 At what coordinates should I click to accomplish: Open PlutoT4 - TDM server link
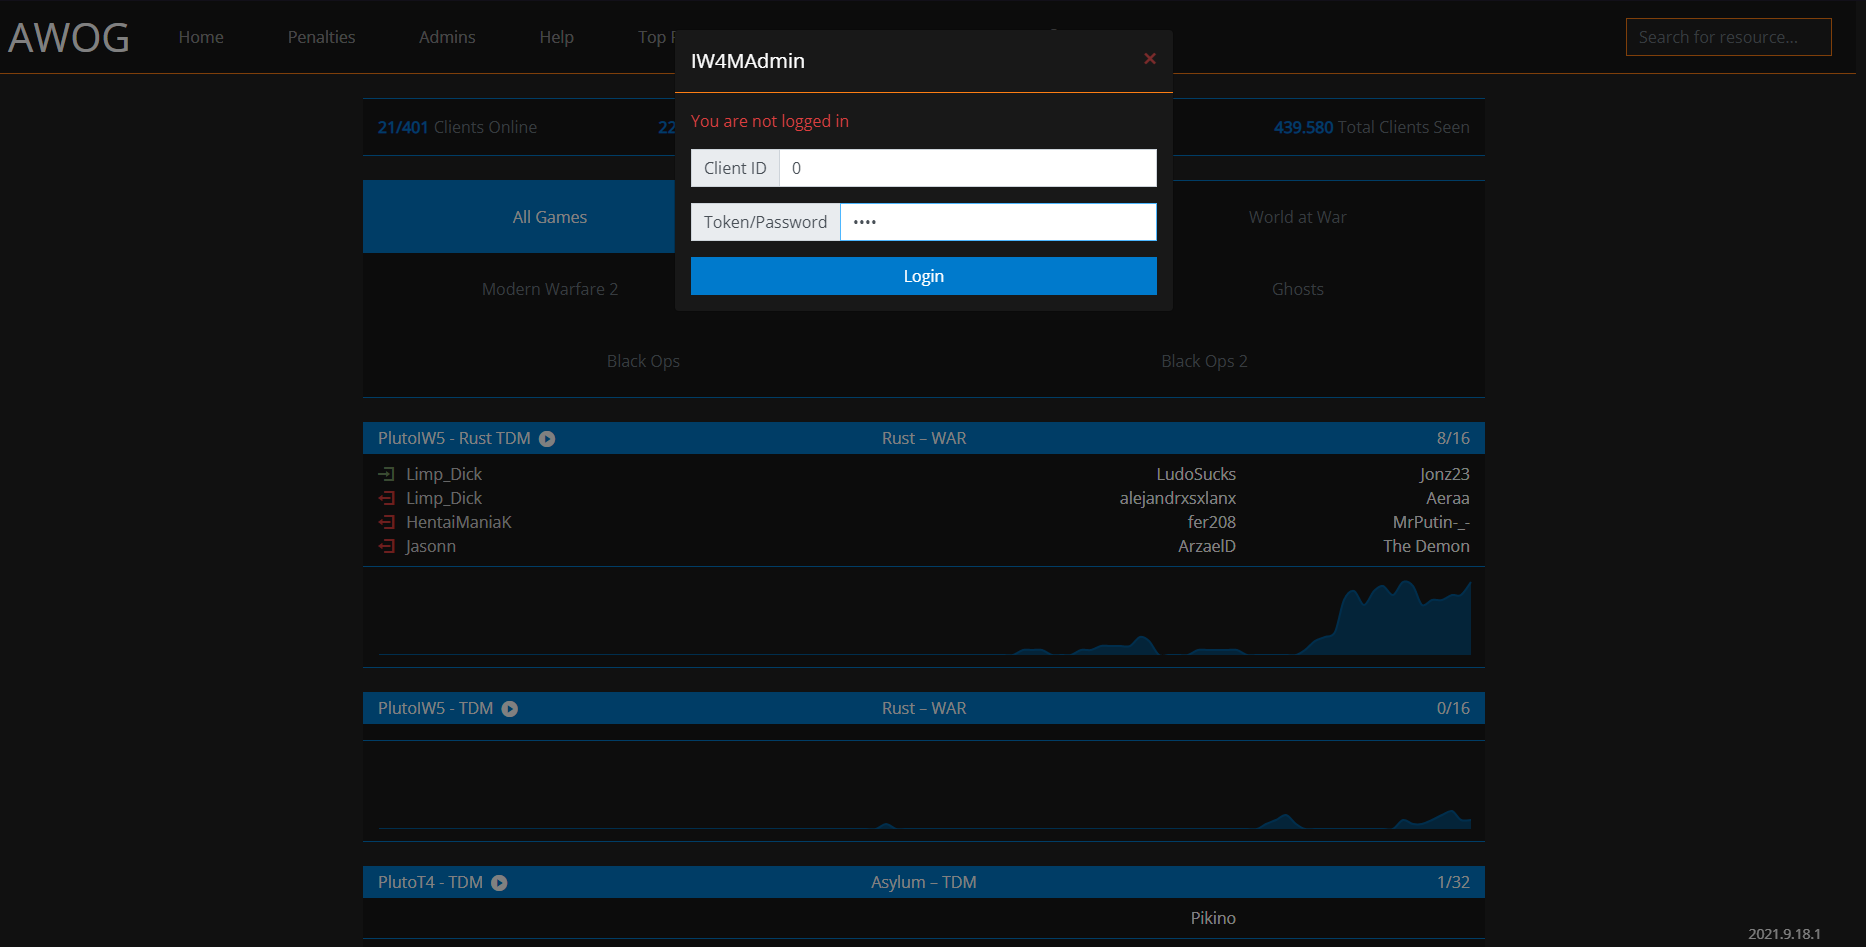[x=430, y=882]
